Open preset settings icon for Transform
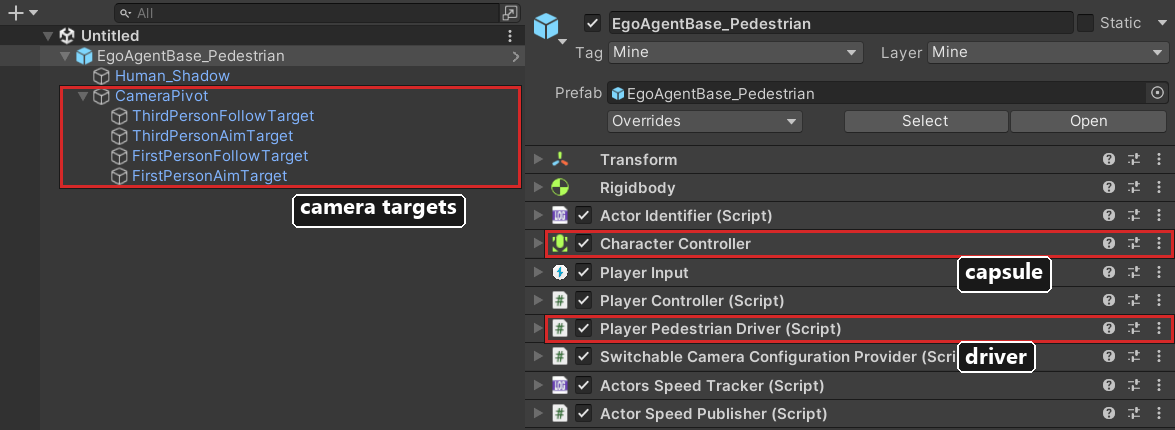1175x430 pixels. click(x=1134, y=160)
